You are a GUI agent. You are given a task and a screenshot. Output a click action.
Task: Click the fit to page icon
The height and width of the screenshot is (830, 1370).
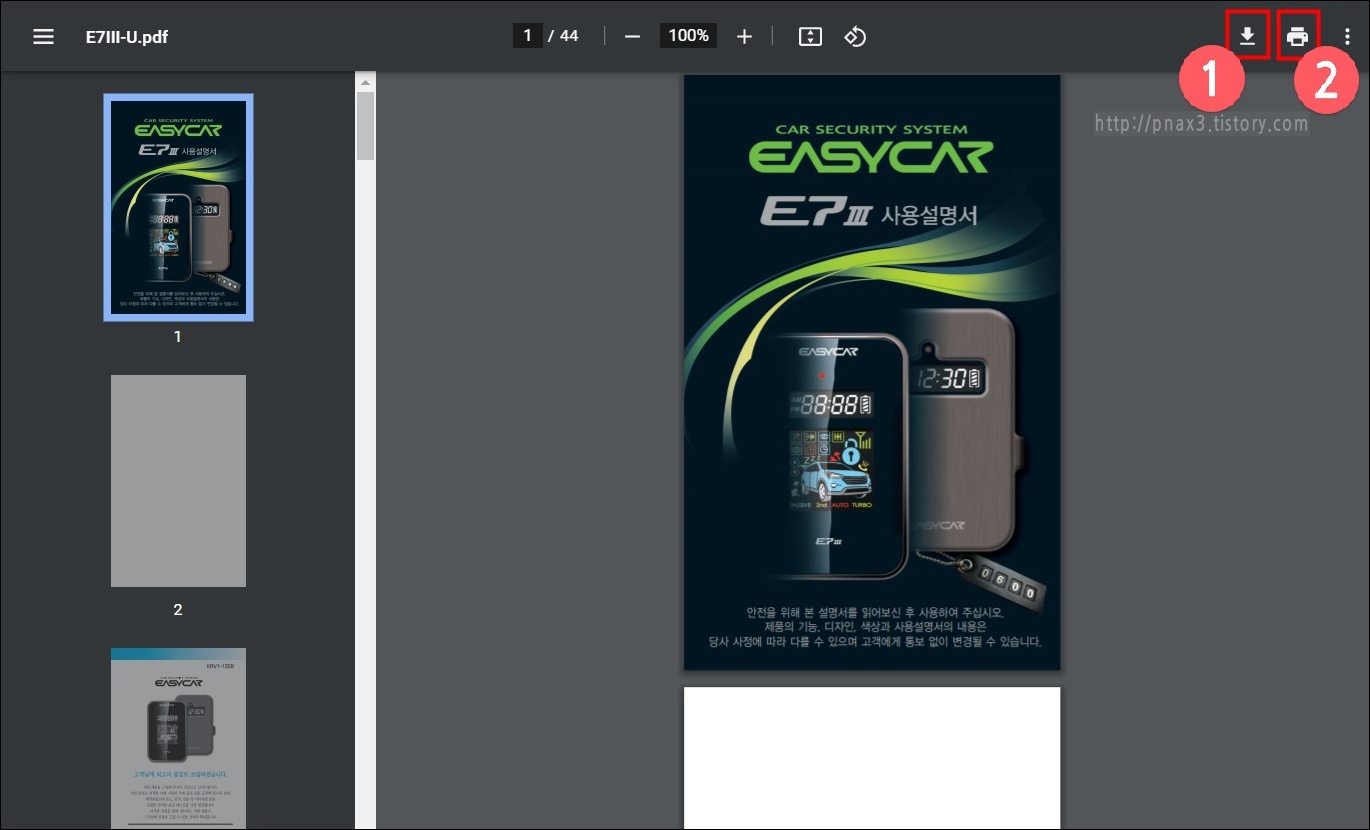point(810,36)
